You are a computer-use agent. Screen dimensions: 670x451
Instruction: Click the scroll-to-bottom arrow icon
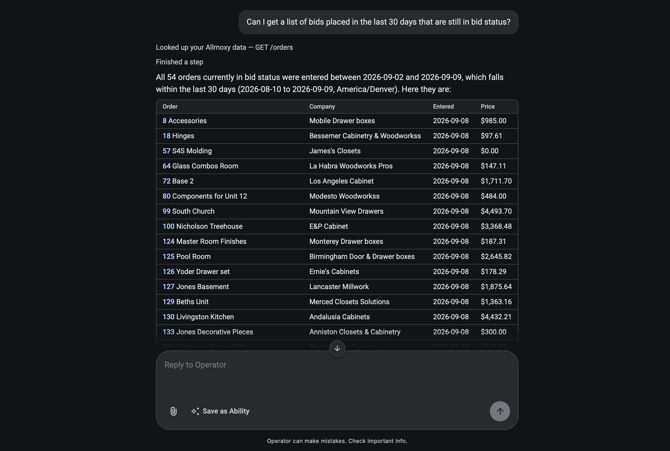(337, 348)
